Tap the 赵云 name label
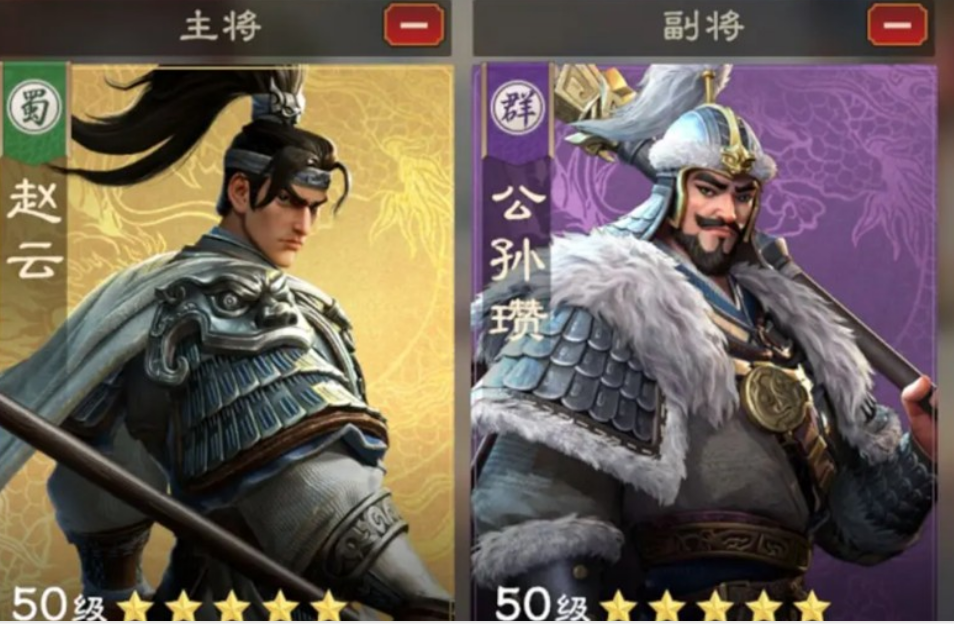This screenshot has height=624, width=954. coord(35,231)
